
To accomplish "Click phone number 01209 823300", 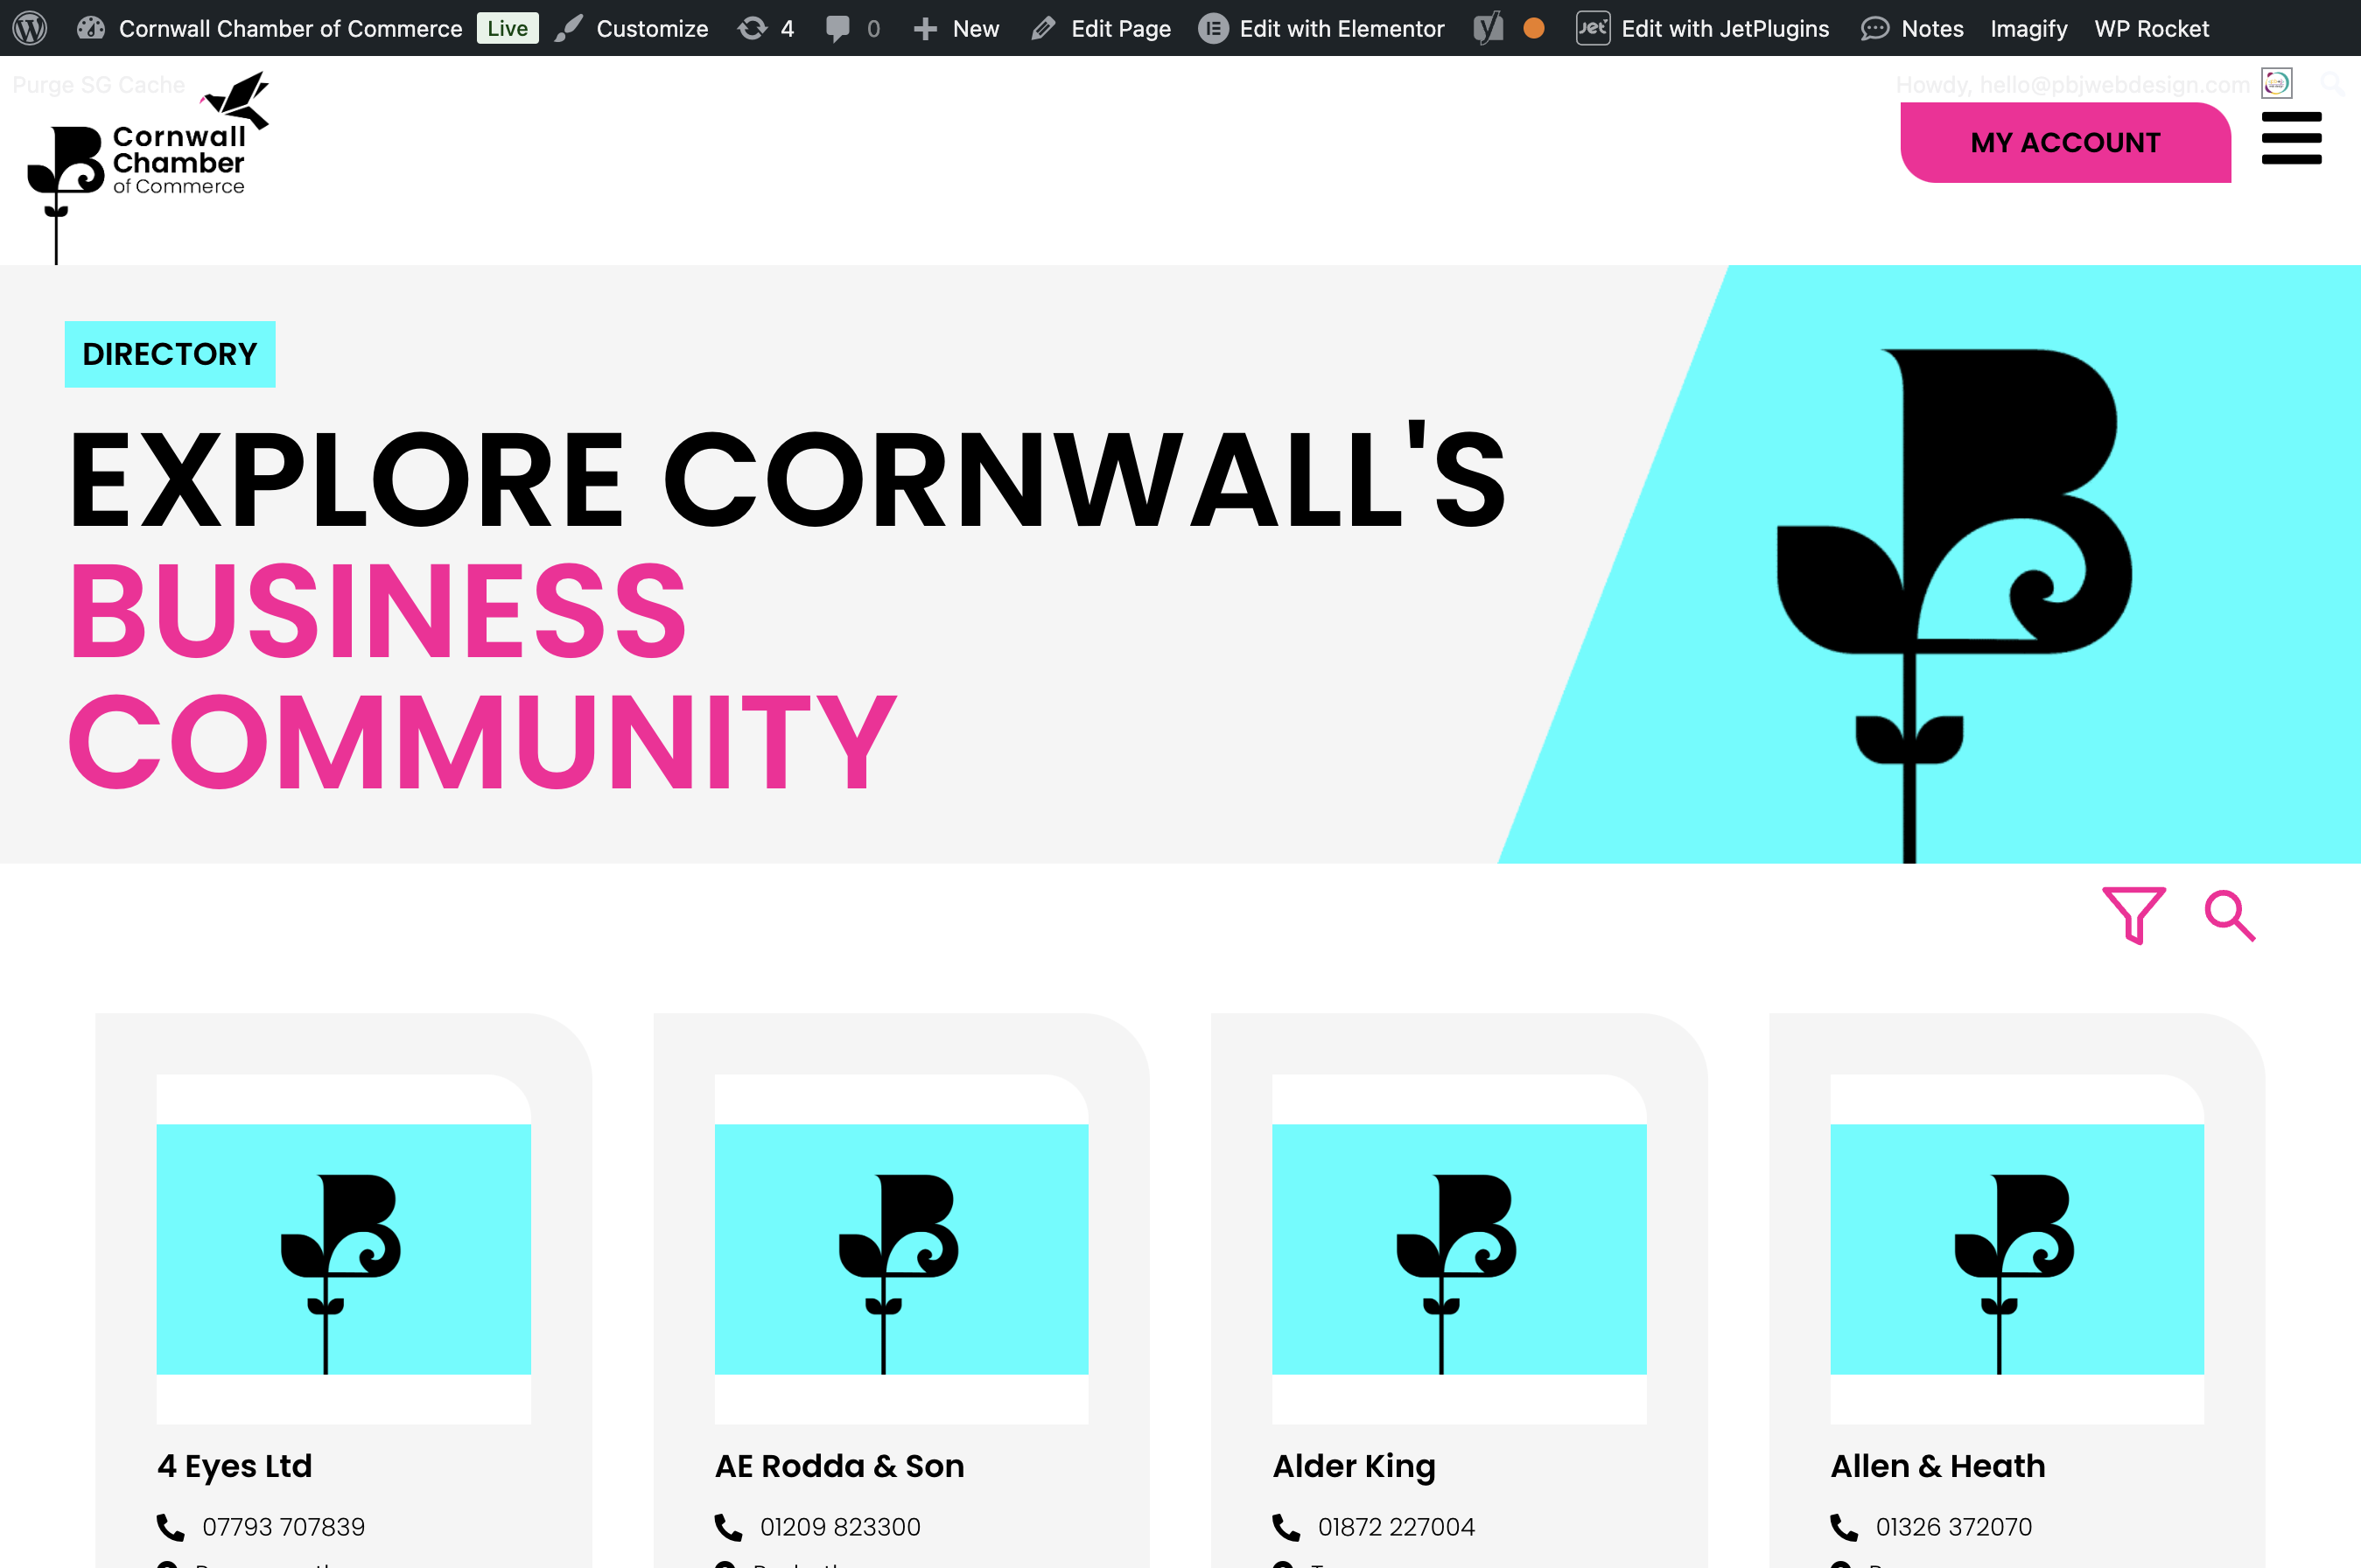I will [x=840, y=1527].
